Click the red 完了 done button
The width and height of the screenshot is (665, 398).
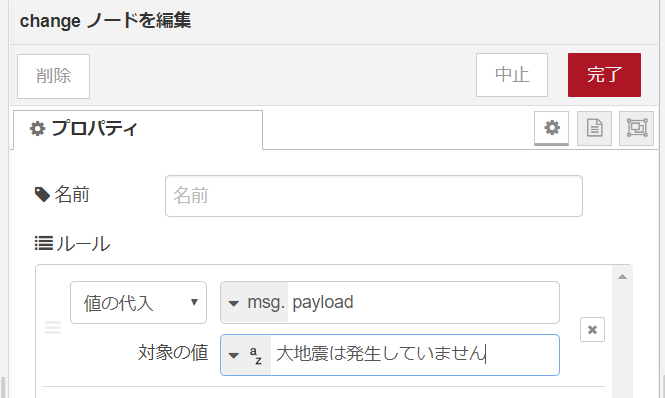pyautogui.click(x=604, y=75)
